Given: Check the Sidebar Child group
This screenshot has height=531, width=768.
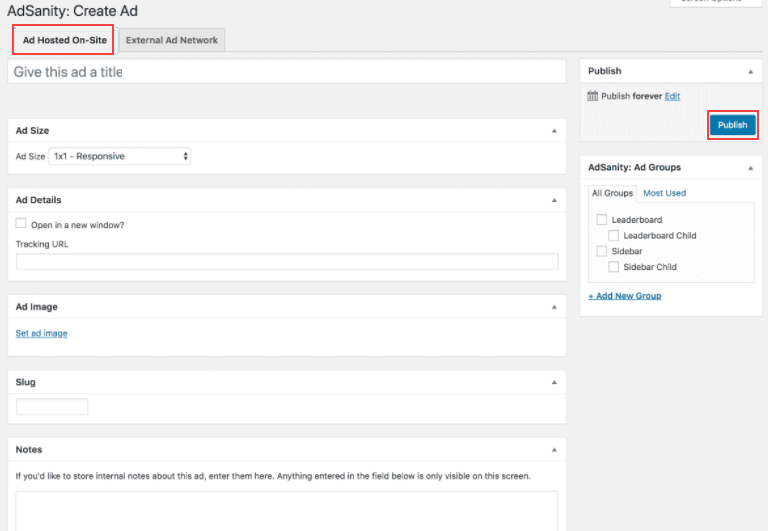Looking at the screenshot, I should coord(613,267).
